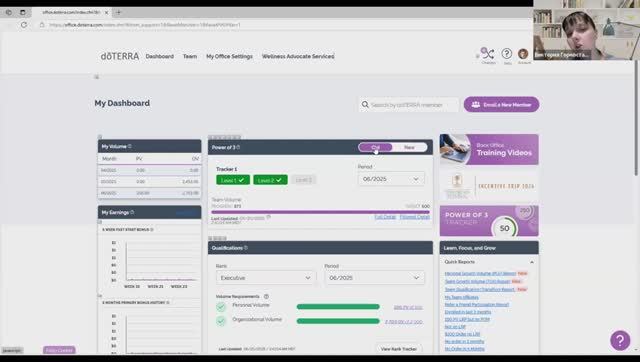The height and width of the screenshot is (362, 640).
Task: Open the Help question mark icon in header
Action: (507, 53)
